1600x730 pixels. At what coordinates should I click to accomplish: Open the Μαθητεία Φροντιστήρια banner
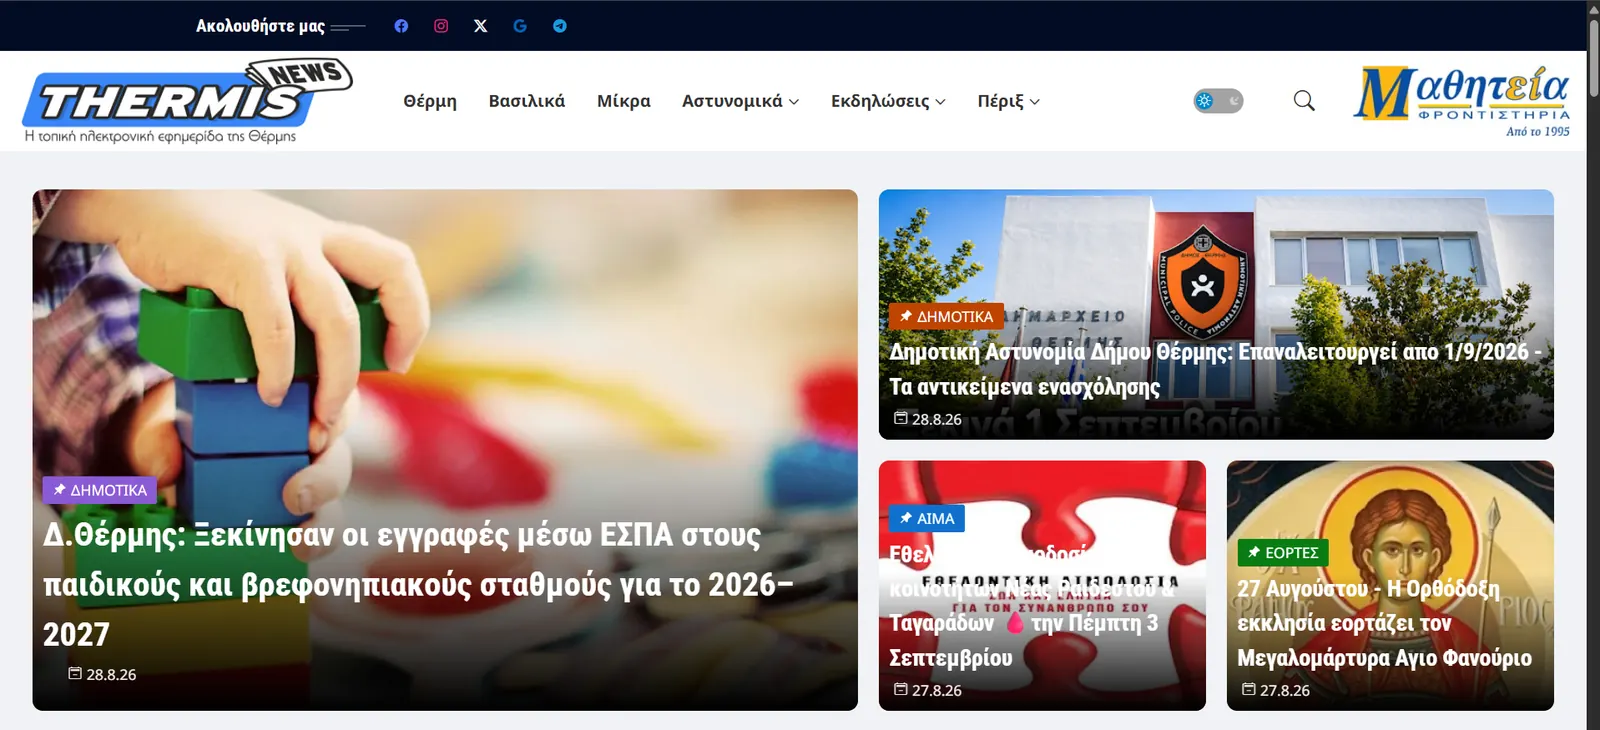tap(1462, 101)
